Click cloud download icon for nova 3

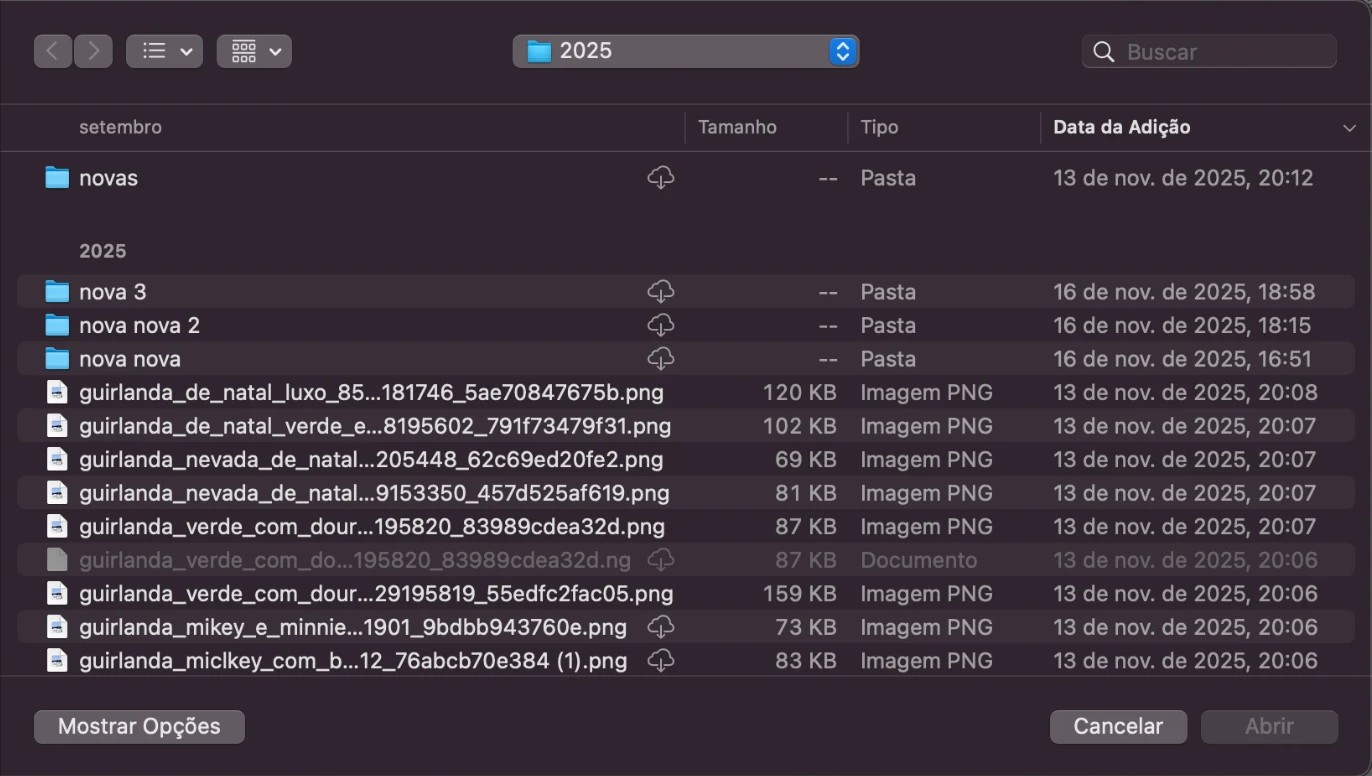(661, 292)
